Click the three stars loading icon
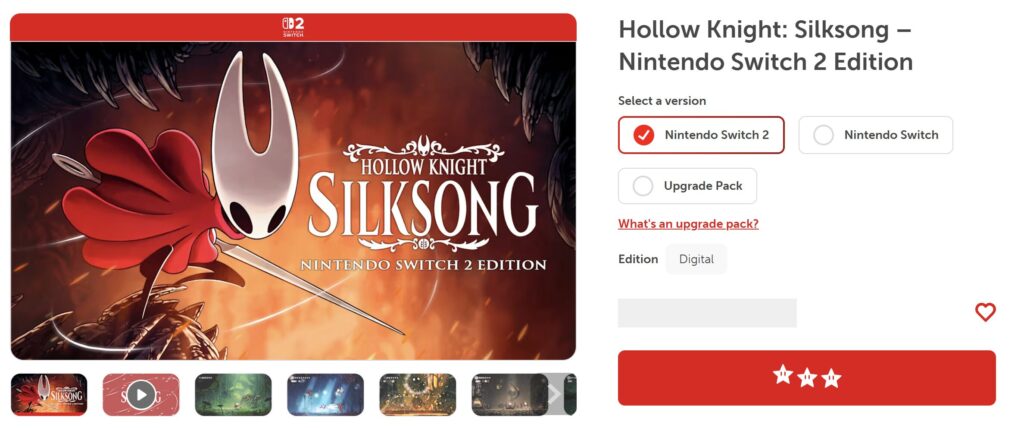The width and height of the screenshot is (1024, 428). pyautogui.click(x=807, y=376)
